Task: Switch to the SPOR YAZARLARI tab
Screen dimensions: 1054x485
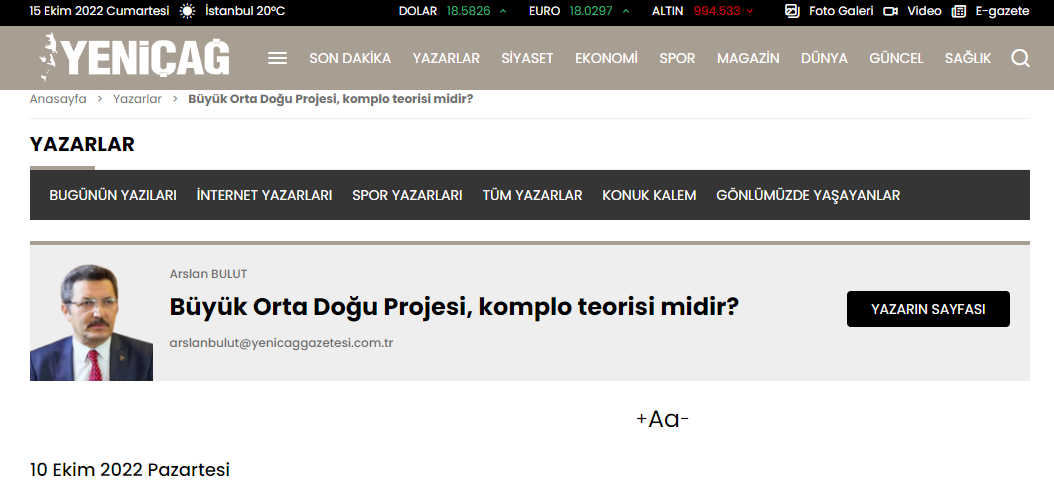Action: click(407, 195)
